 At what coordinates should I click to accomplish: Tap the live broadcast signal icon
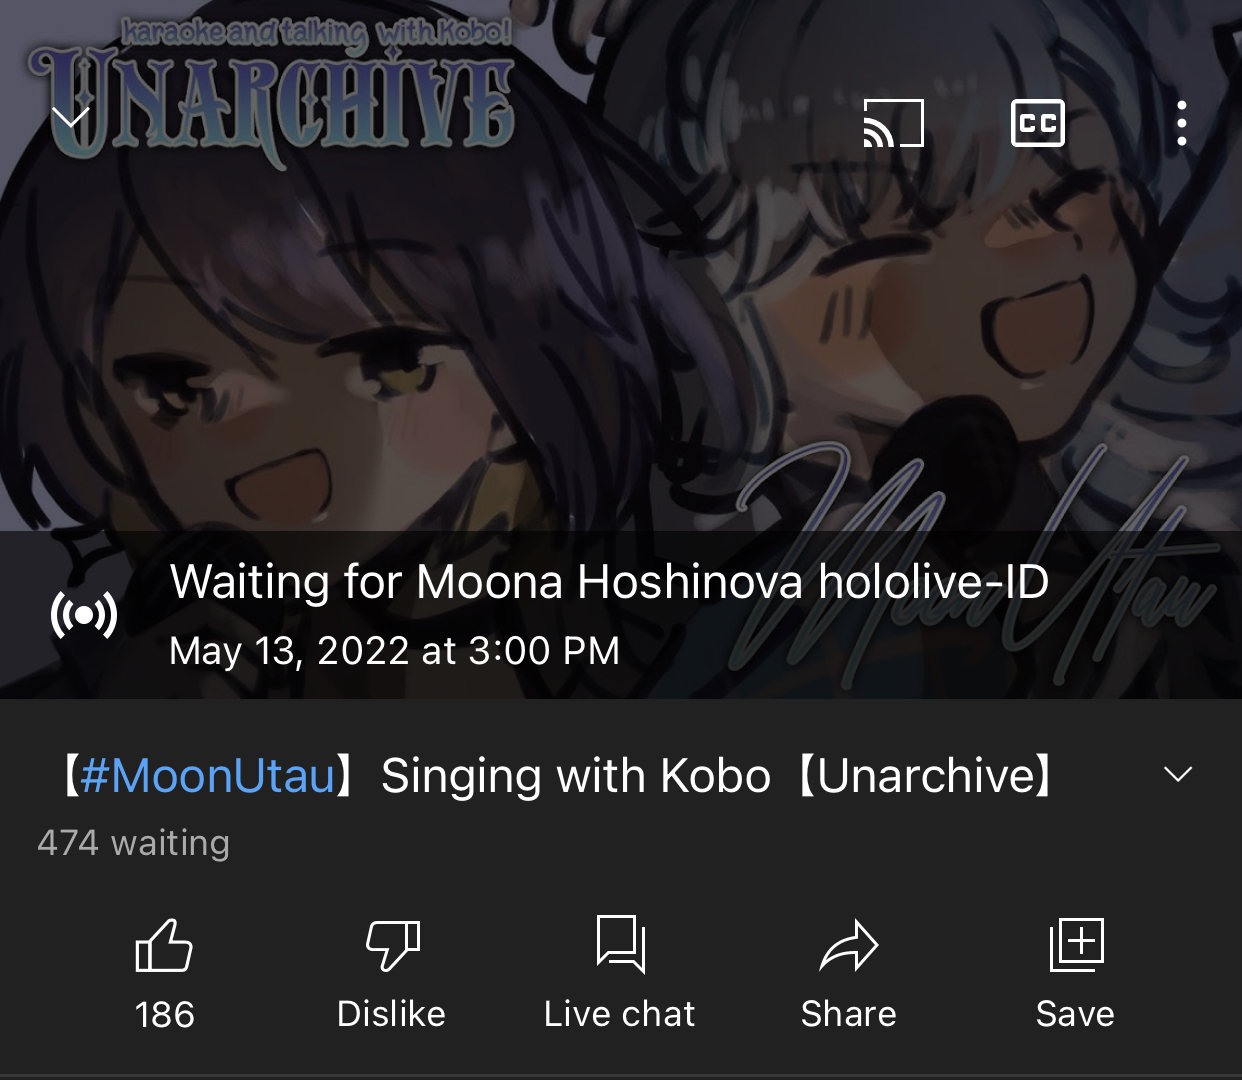[x=84, y=614]
